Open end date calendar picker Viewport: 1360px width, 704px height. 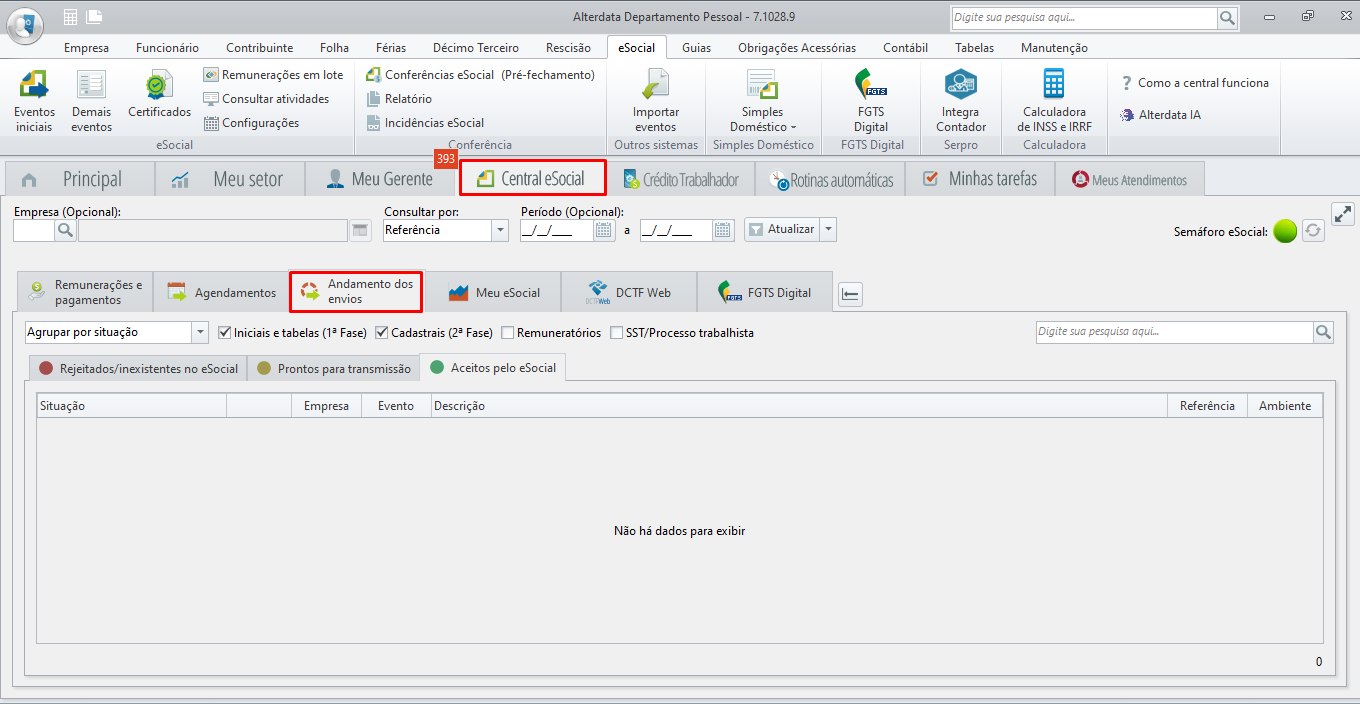[x=724, y=230]
